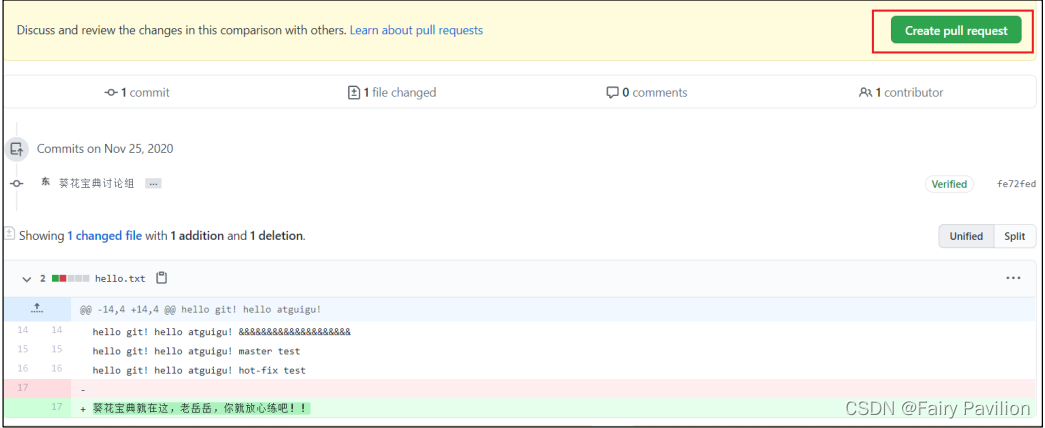This screenshot has width=1045, height=428.
Task: Click the small commit node icon beside 葵花宝典讨论组
Action: point(17,183)
